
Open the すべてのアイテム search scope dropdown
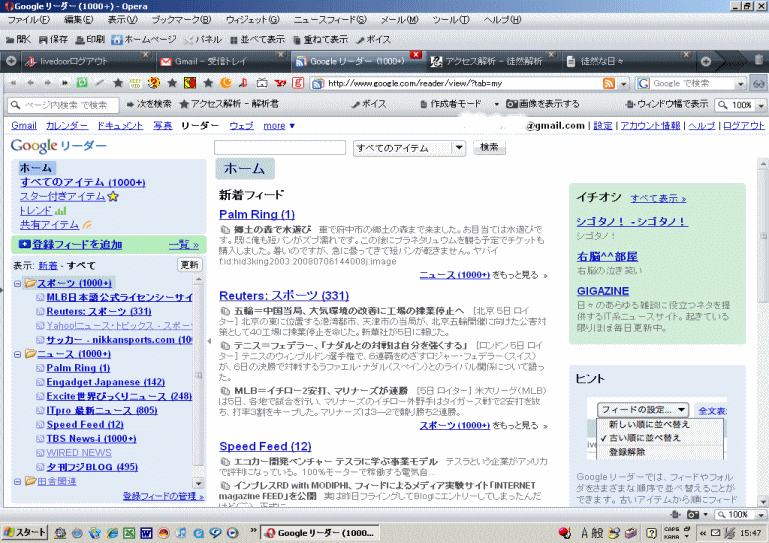coord(409,148)
